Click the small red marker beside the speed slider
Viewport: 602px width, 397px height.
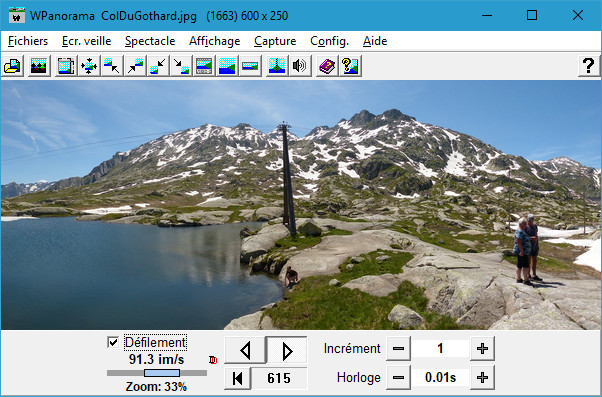click(213, 360)
